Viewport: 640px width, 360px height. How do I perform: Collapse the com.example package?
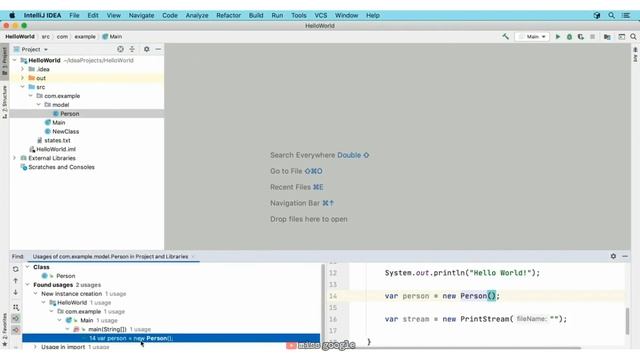[x=31, y=96]
